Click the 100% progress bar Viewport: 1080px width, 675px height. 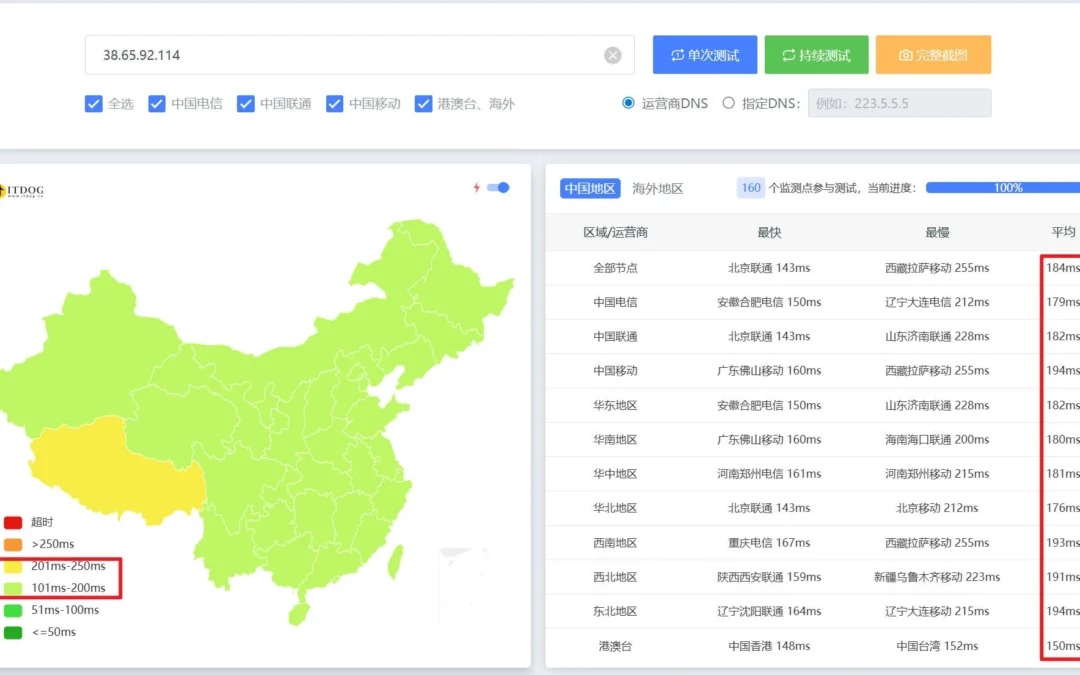click(x=1003, y=187)
